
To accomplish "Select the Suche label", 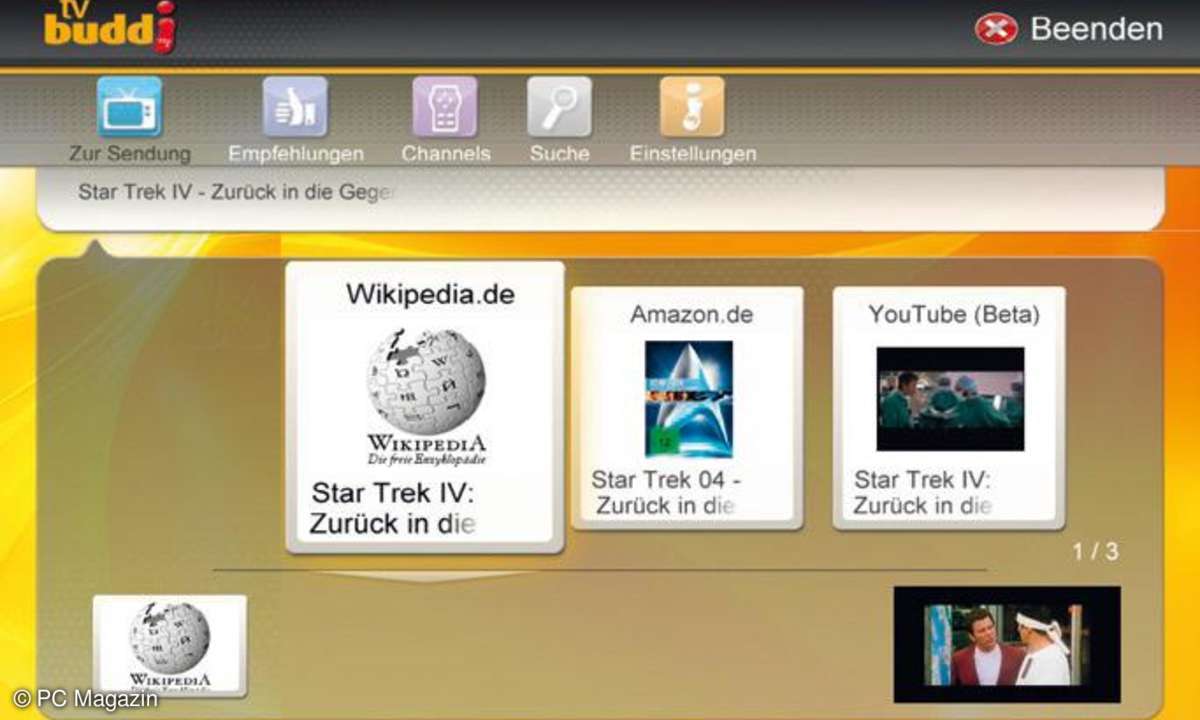I will pos(560,154).
